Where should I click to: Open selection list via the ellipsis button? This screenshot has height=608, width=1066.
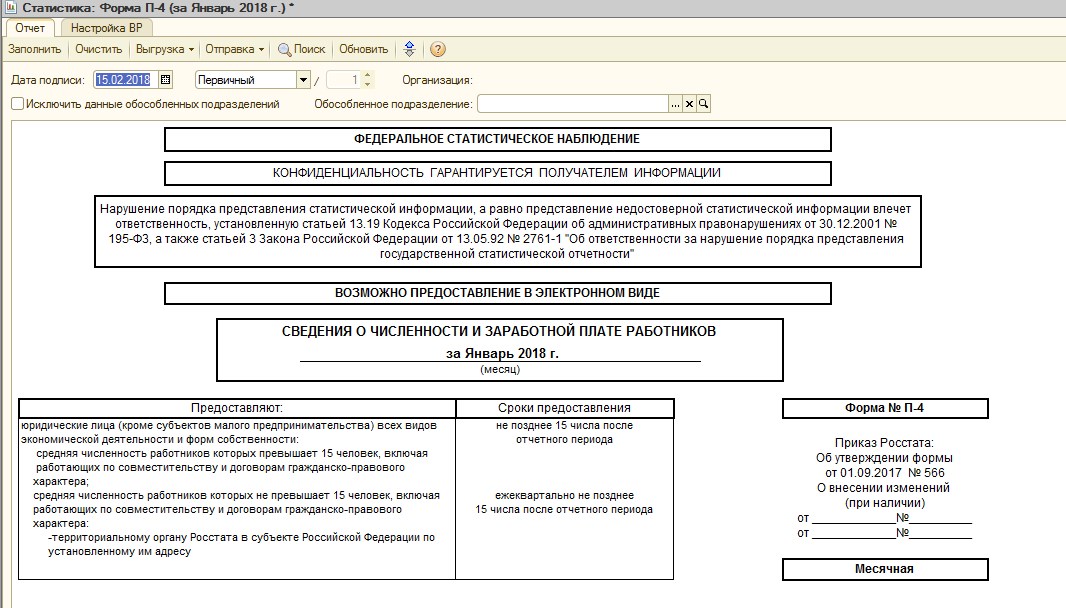[x=675, y=104]
